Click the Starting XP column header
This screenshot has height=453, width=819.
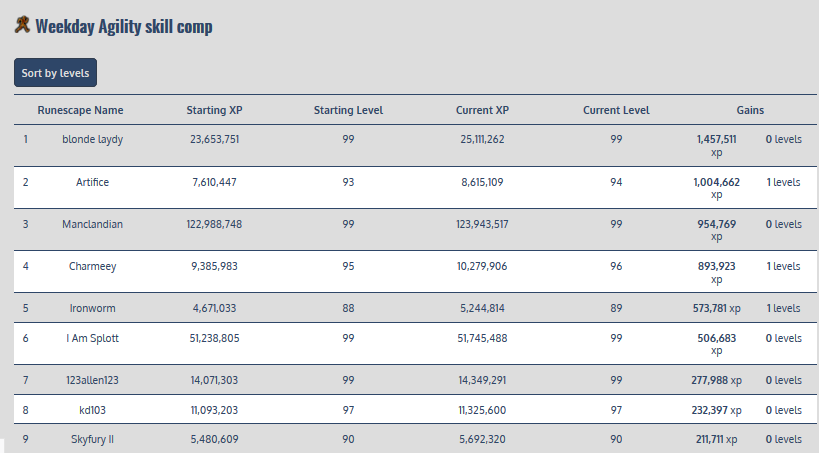tap(214, 110)
